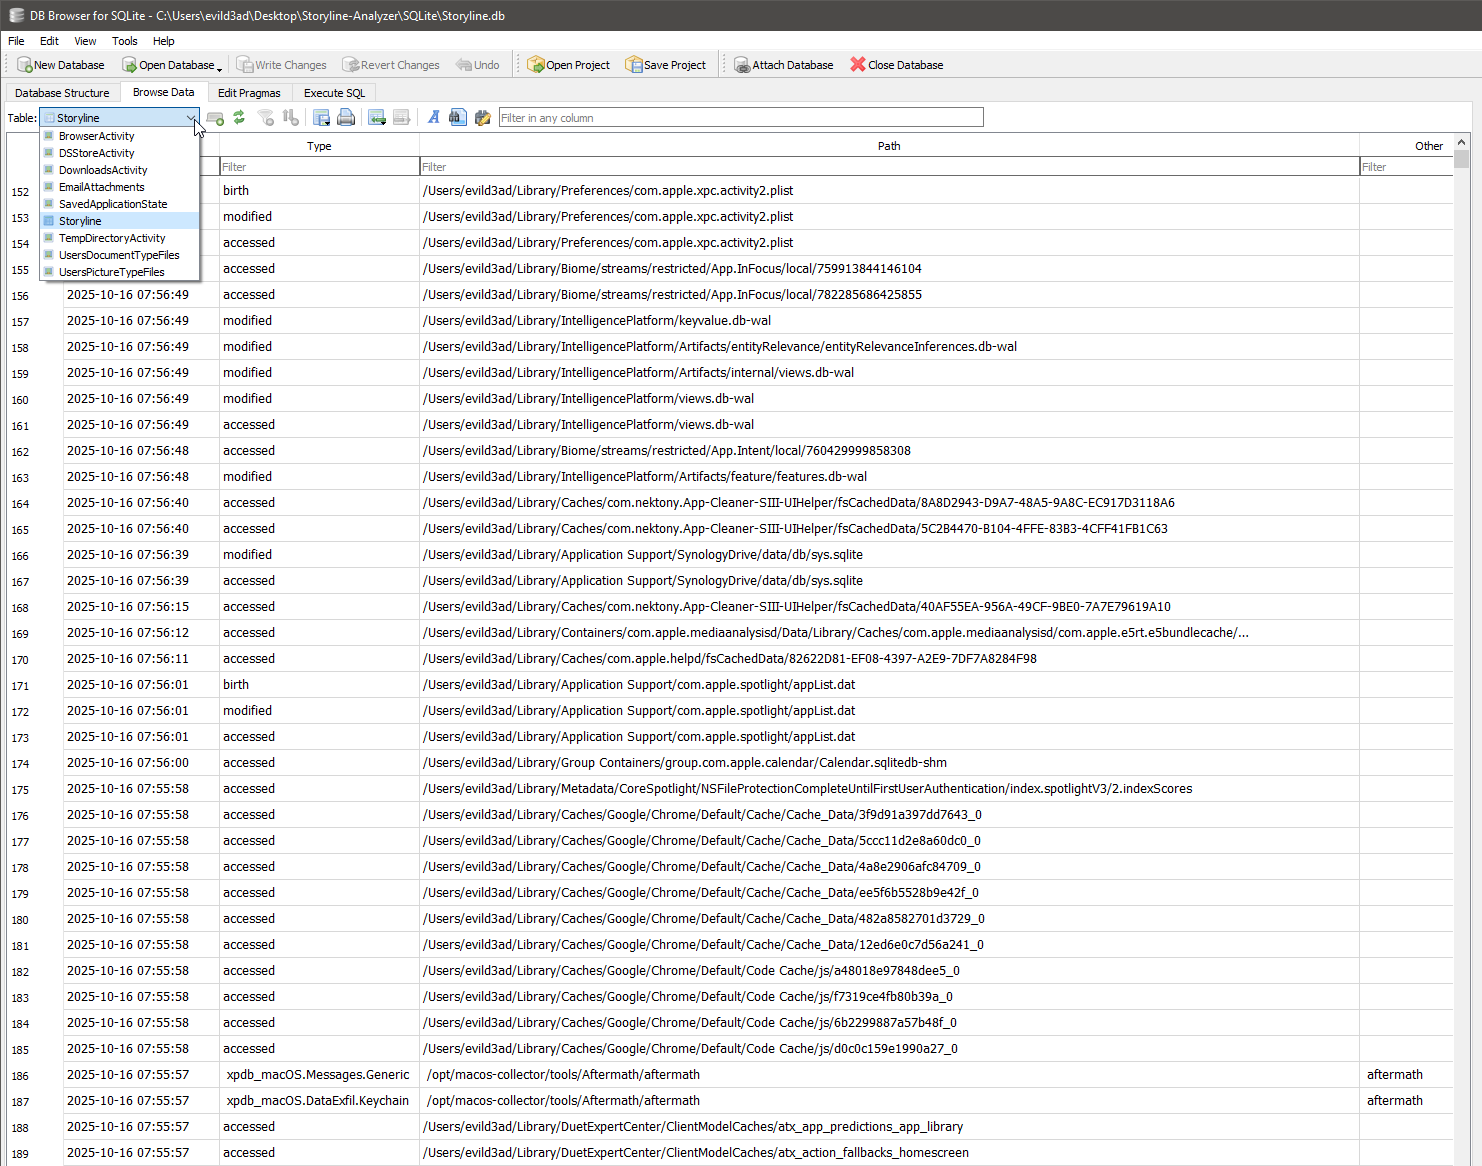Click the binoculars-with-pencil replace icon

[x=483, y=117]
